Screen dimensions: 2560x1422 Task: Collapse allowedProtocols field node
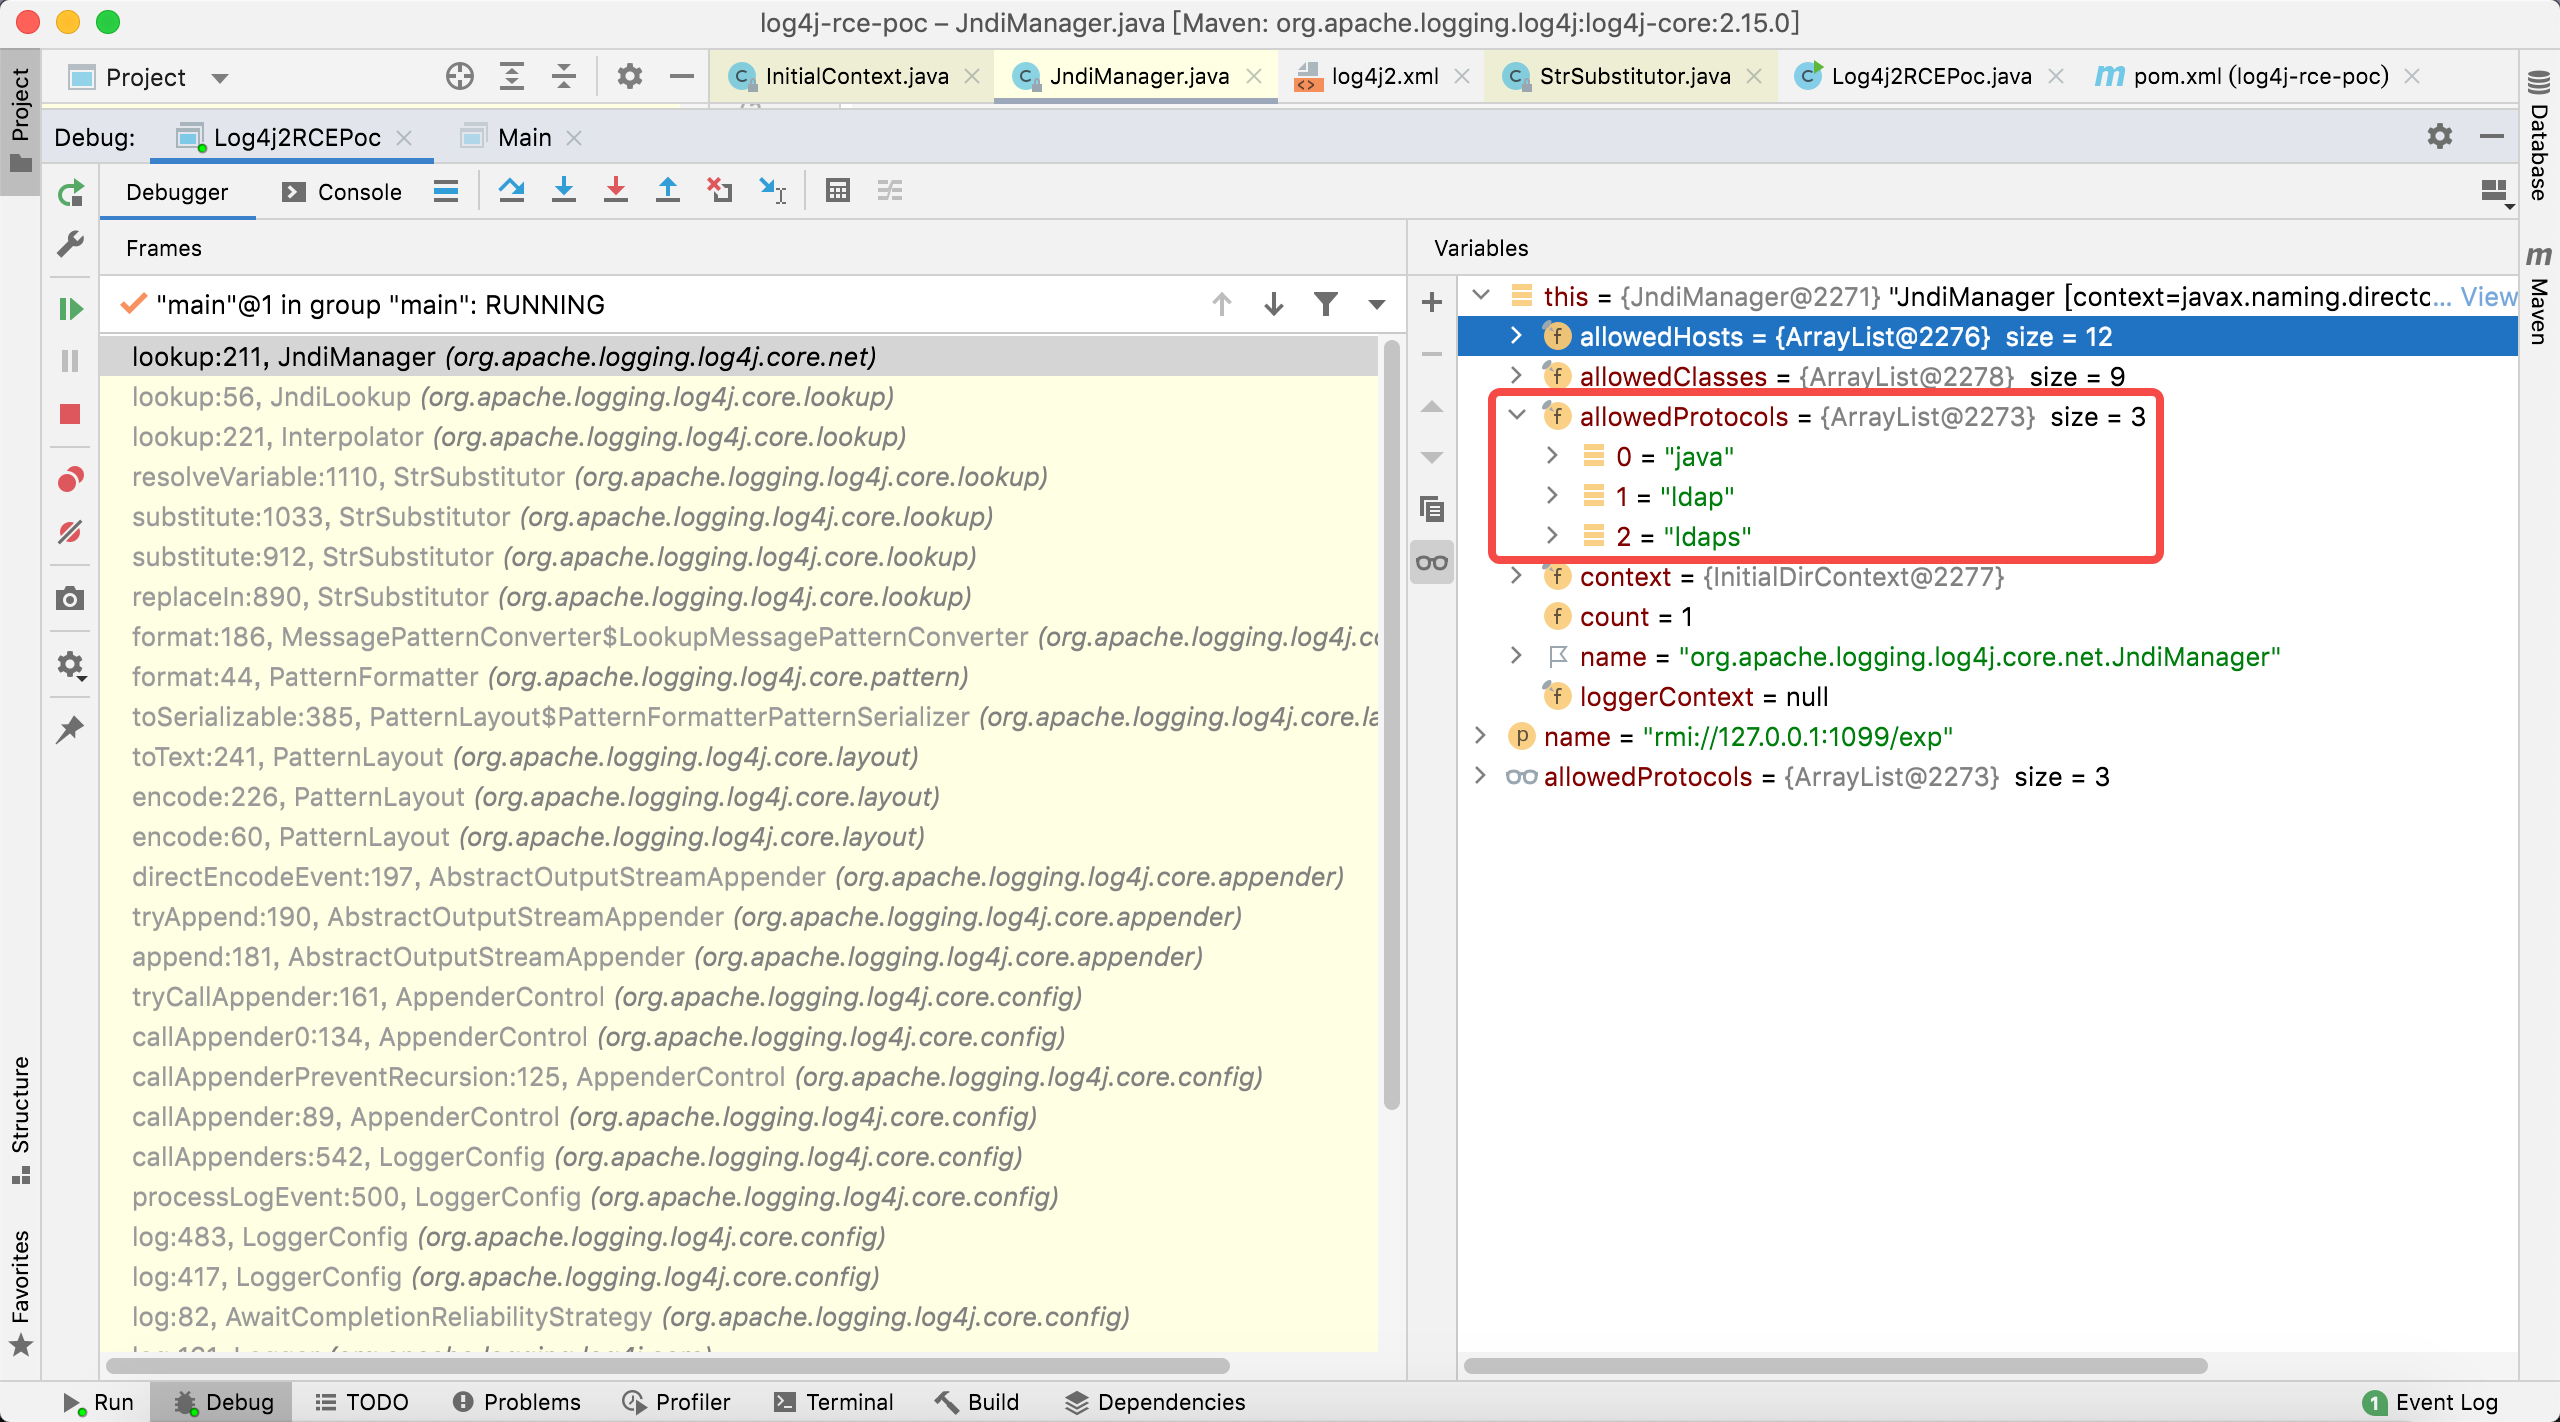(1516, 415)
